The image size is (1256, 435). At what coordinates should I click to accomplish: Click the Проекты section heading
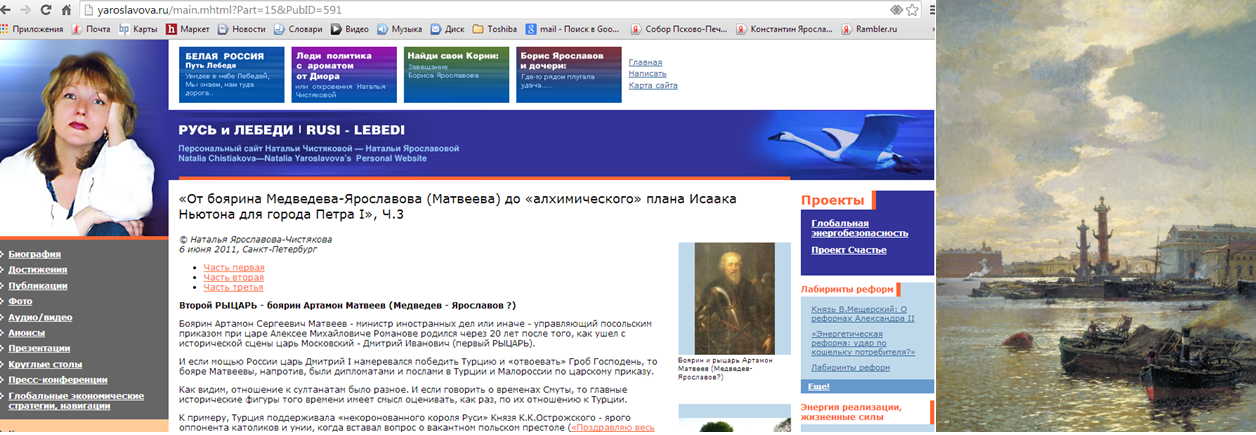tap(832, 201)
